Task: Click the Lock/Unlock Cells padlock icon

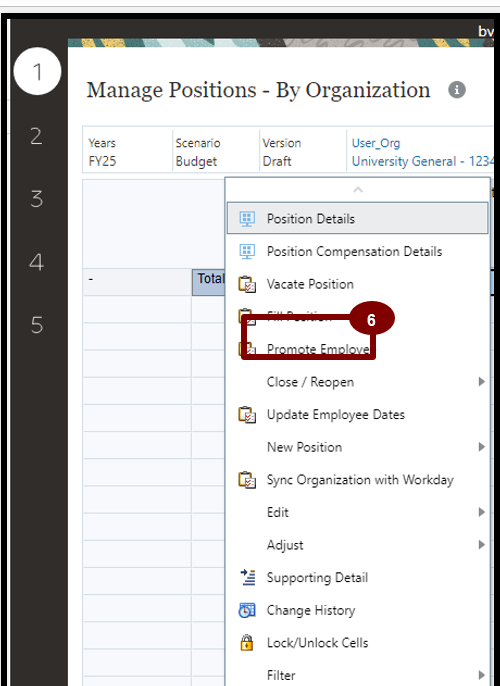Action: [247, 643]
